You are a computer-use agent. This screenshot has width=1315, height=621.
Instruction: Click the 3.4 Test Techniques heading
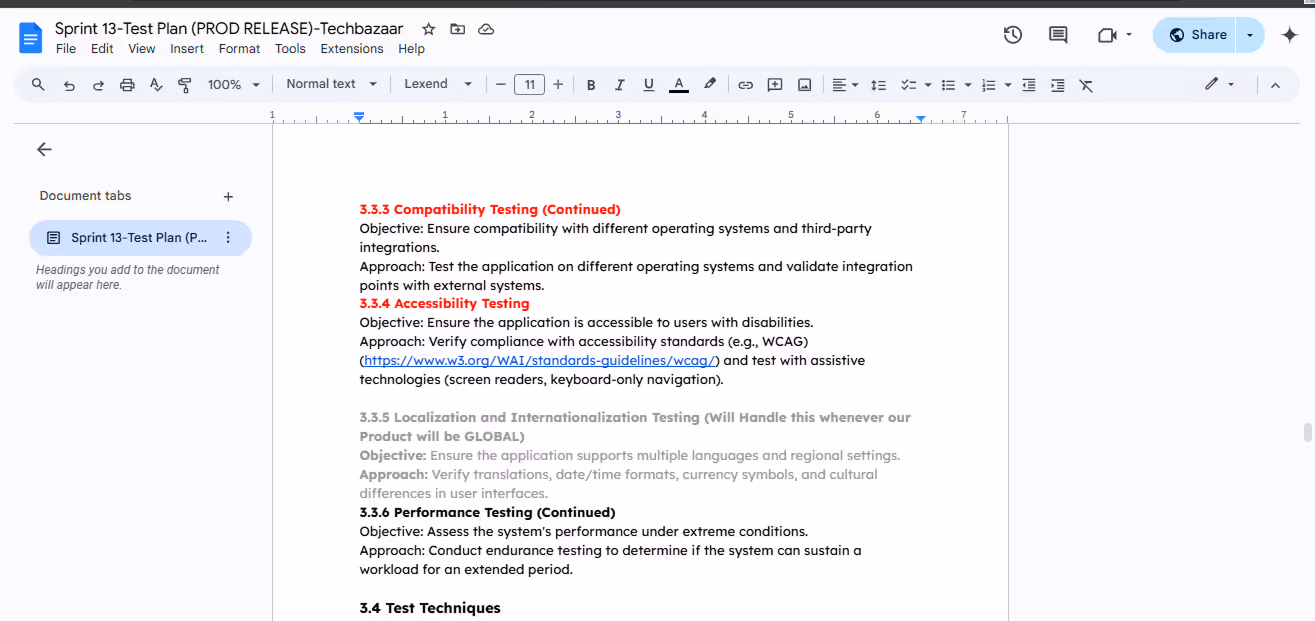coord(430,608)
